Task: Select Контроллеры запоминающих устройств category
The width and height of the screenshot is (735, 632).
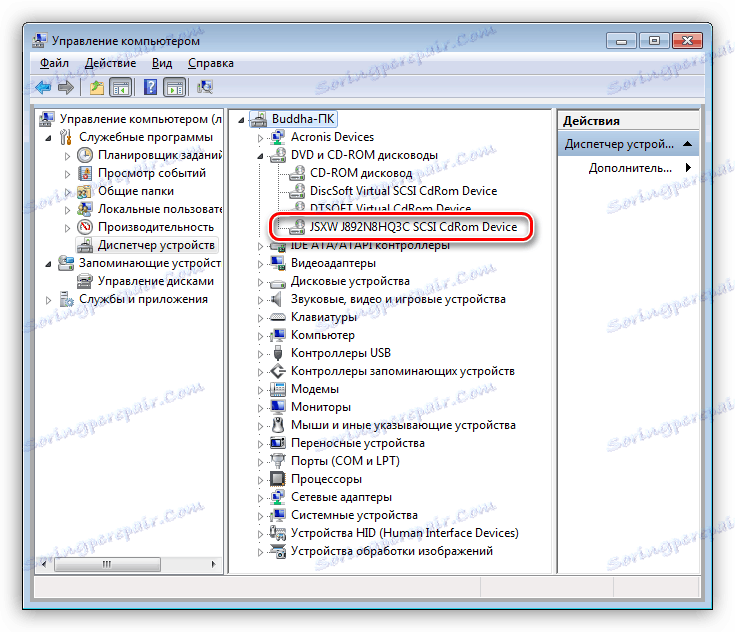Action: tap(403, 371)
